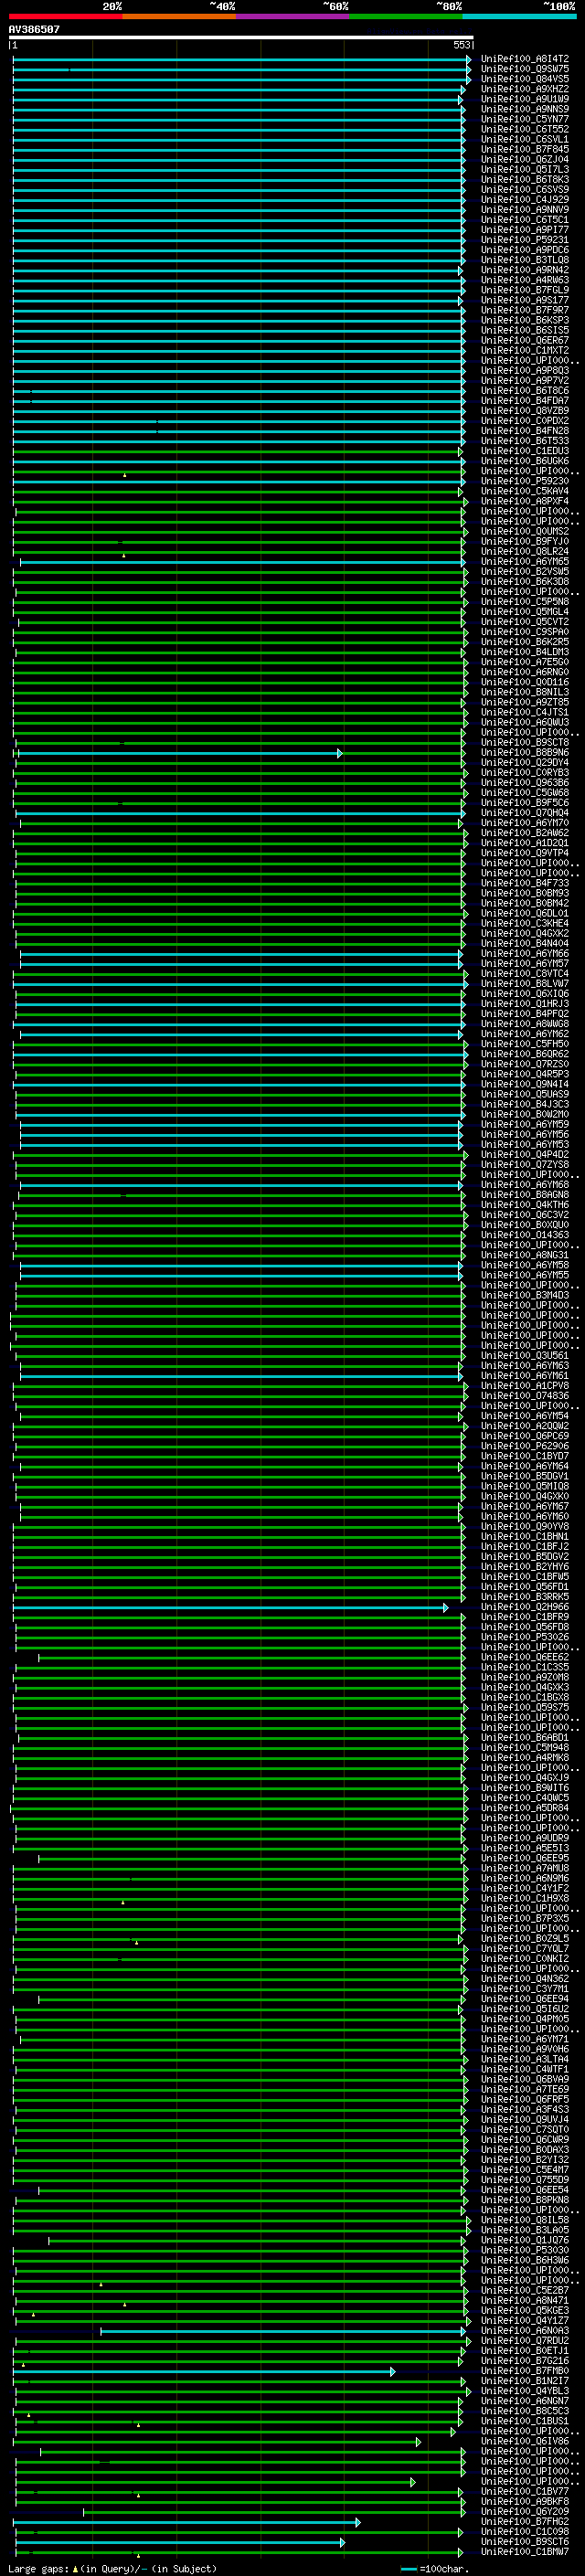
Task: Click the short green alignment bar for UniRef100_B7FHG2
Action: click(187, 2522)
